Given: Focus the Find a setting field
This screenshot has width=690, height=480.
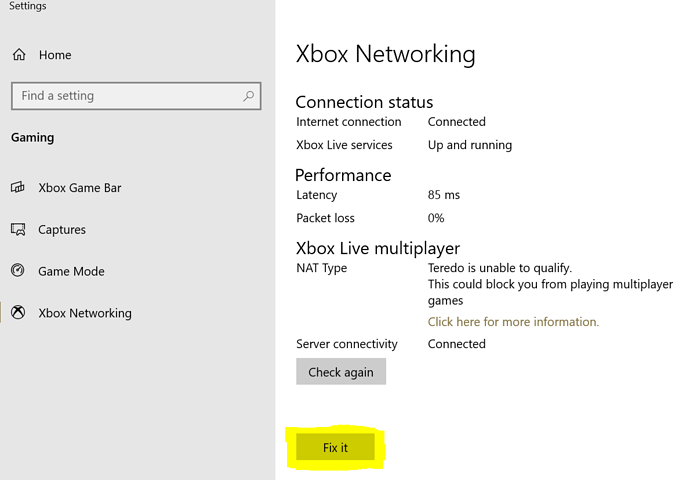Looking at the screenshot, I should click(x=136, y=96).
